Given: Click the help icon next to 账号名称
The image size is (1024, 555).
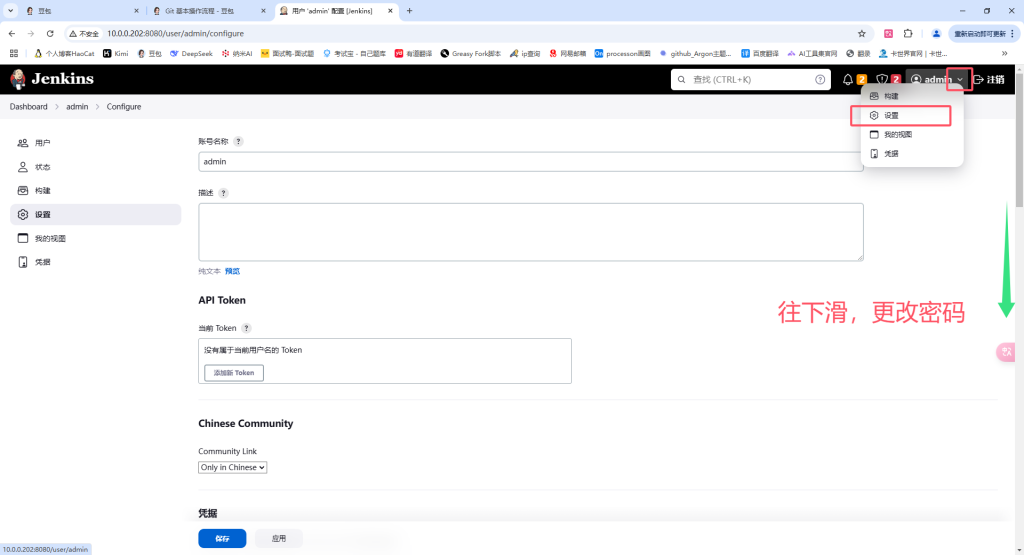Looking at the screenshot, I should pos(238,141).
